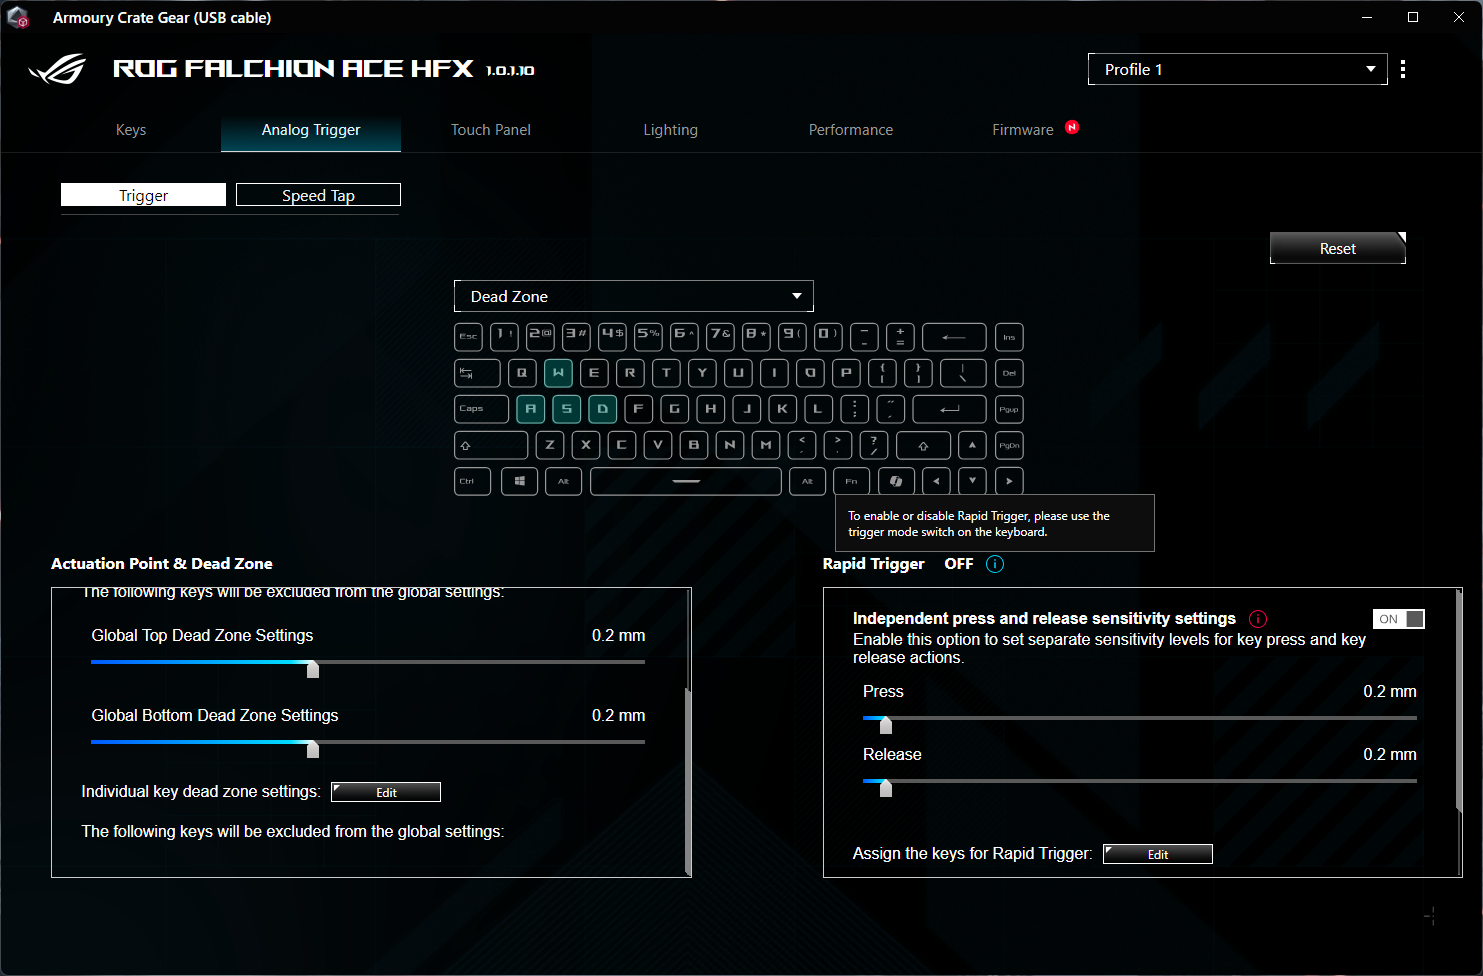The image size is (1483, 976).
Task: Click the red info icon beside sensitivity settings
Action: click(x=1258, y=619)
